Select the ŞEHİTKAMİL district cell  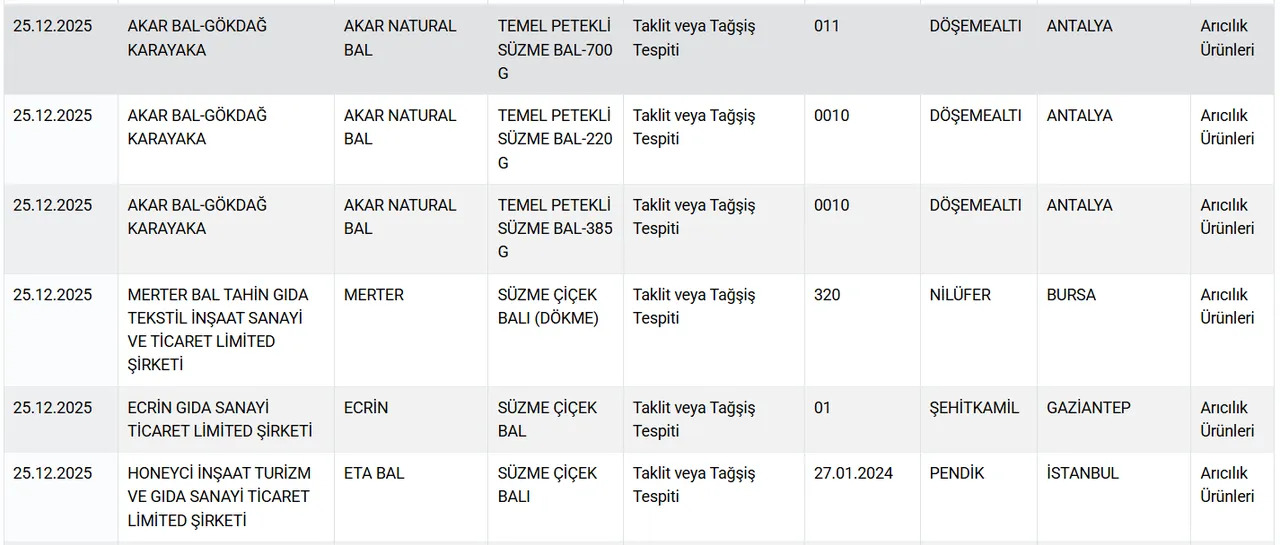click(x=974, y=408)
